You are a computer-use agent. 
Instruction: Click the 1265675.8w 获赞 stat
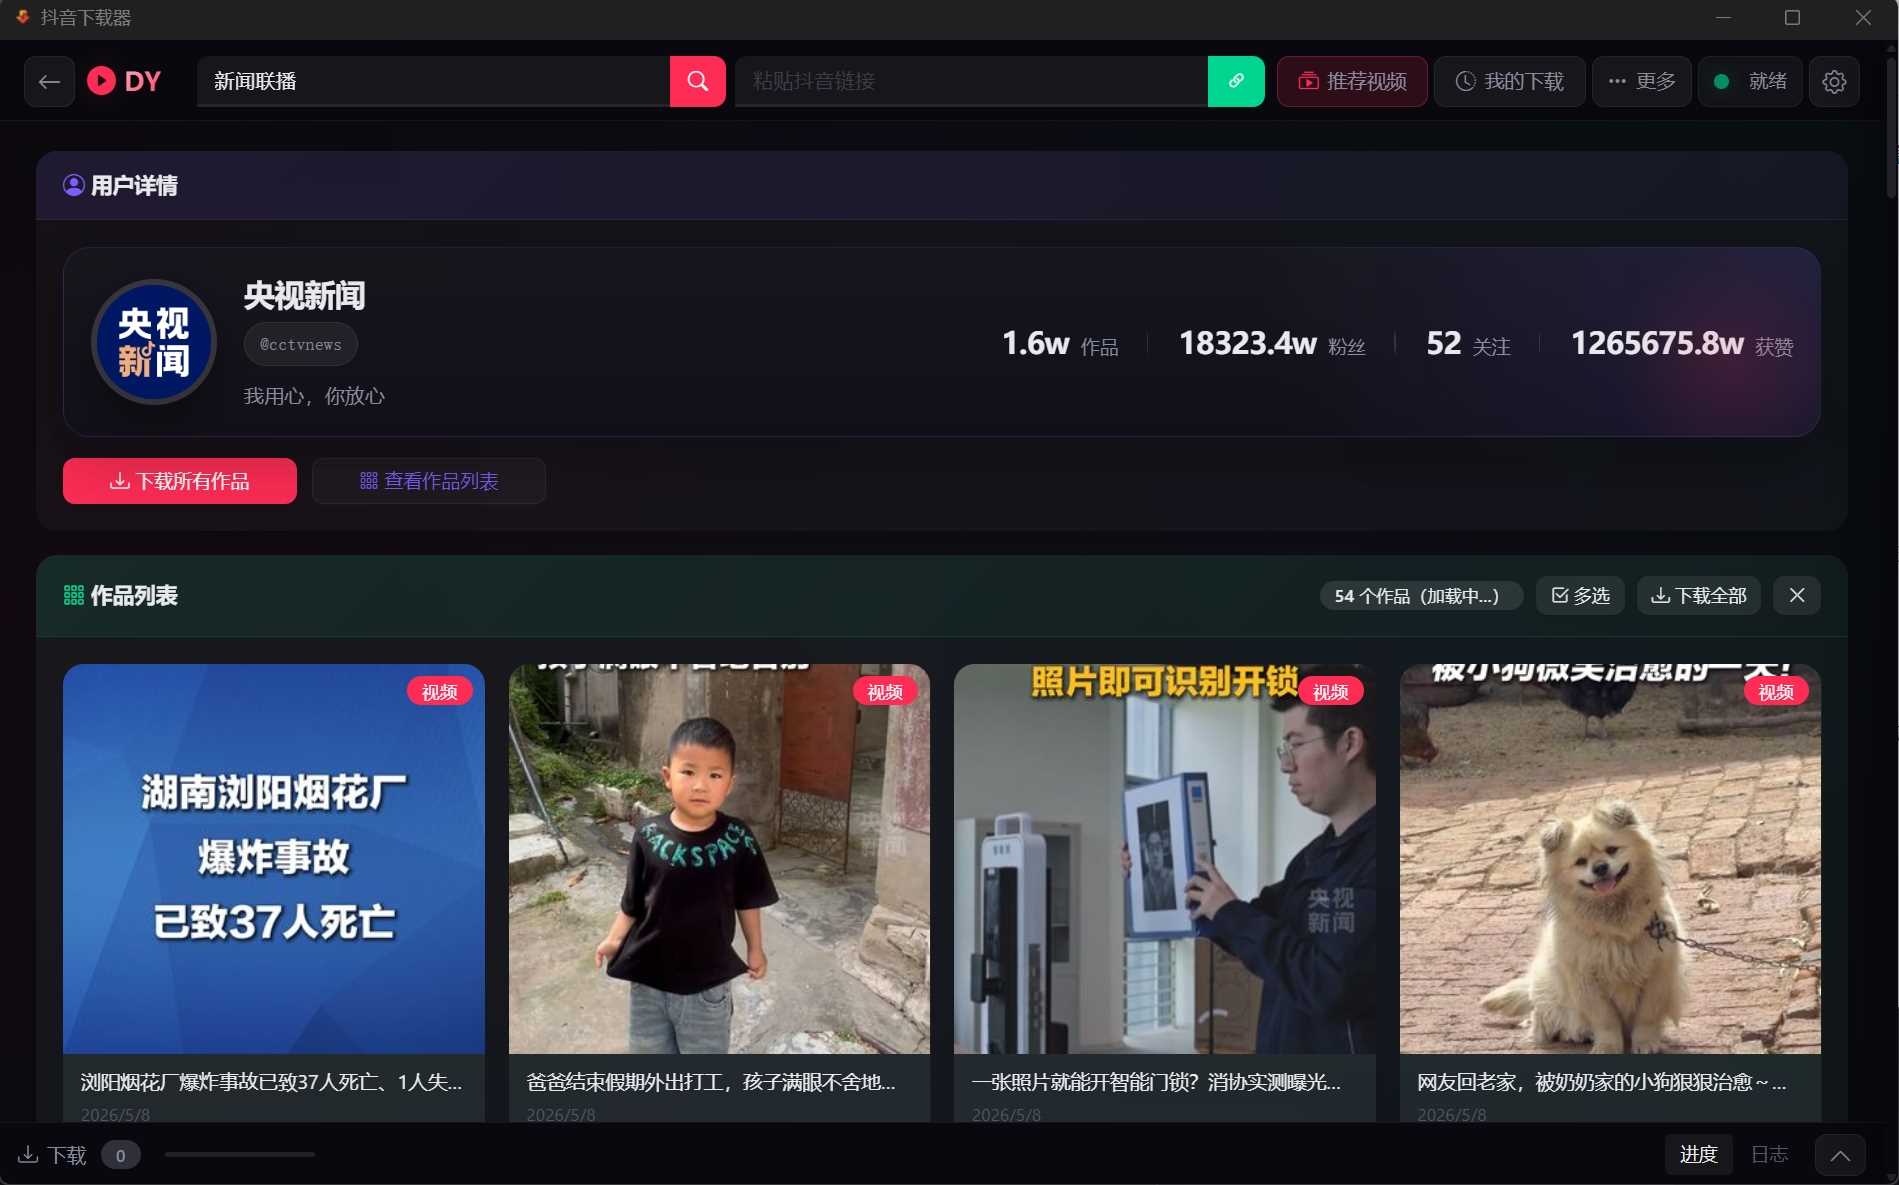[x=1682, y=344]
